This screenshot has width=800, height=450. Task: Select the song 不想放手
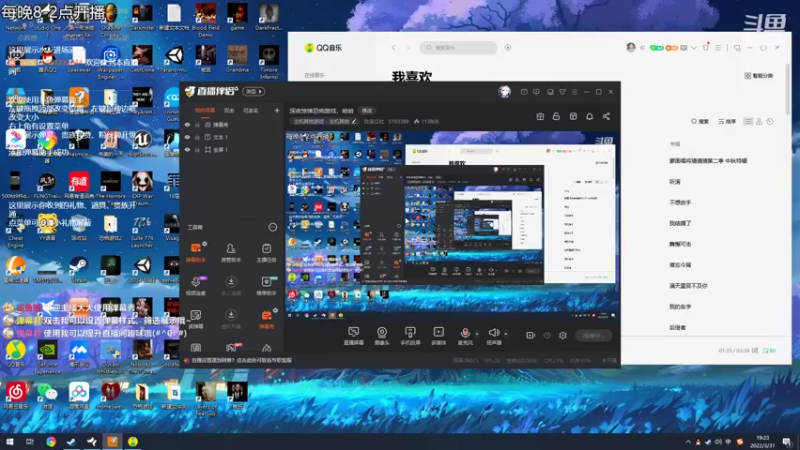pos(680,203)
